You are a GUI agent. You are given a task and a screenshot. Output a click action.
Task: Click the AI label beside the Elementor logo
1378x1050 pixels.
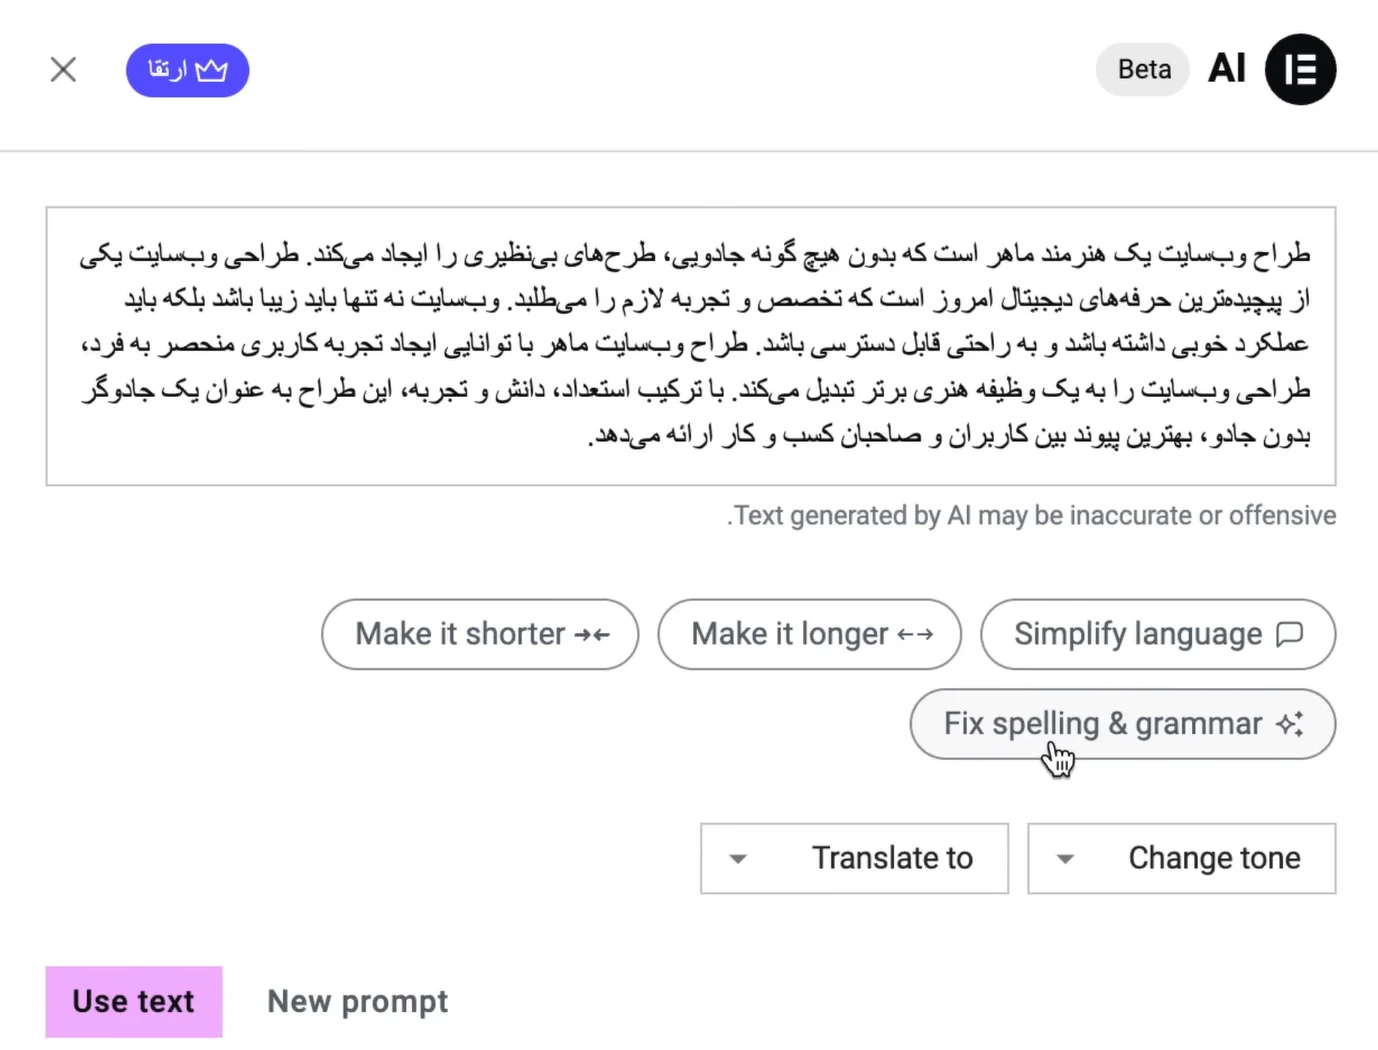tap(1226, 68)
